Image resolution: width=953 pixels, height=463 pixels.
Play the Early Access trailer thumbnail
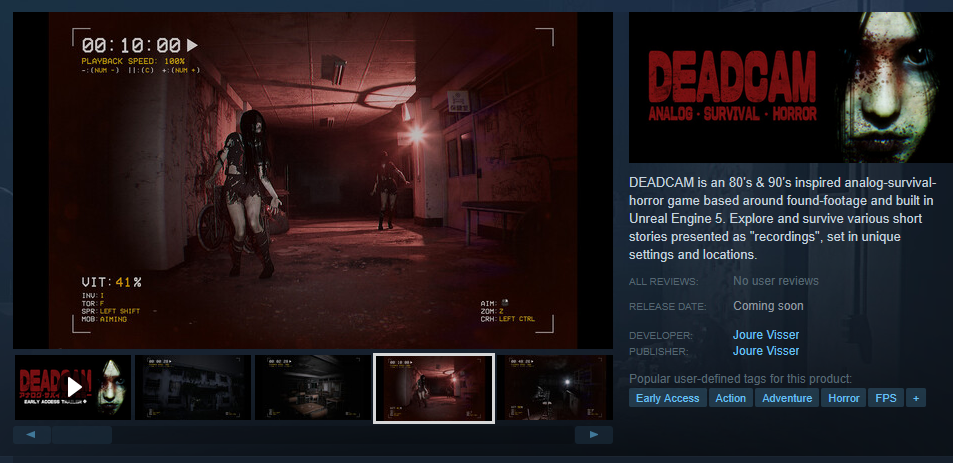coord(73,387)
